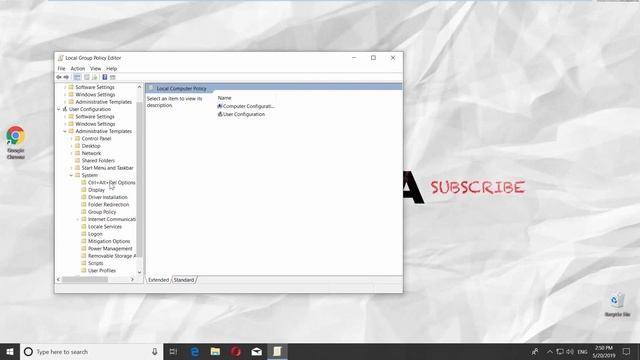Launch Opera browser from the taskbar
Screen dimensions: 640x360
pyautogui.click(x=236, y=351)
